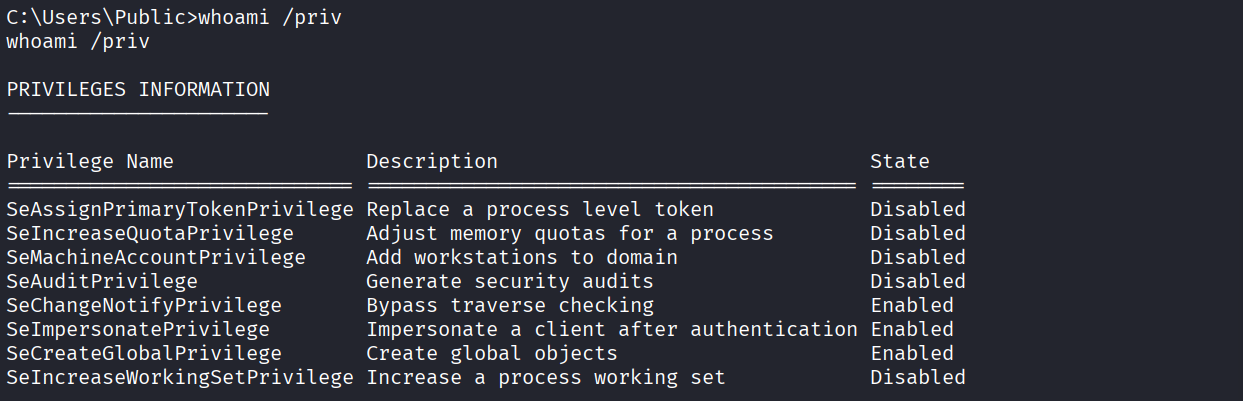This screenshot has height=401, width=1243.
Task: Click the State column header
Action: pyautogui.click(x=899, y=161)
